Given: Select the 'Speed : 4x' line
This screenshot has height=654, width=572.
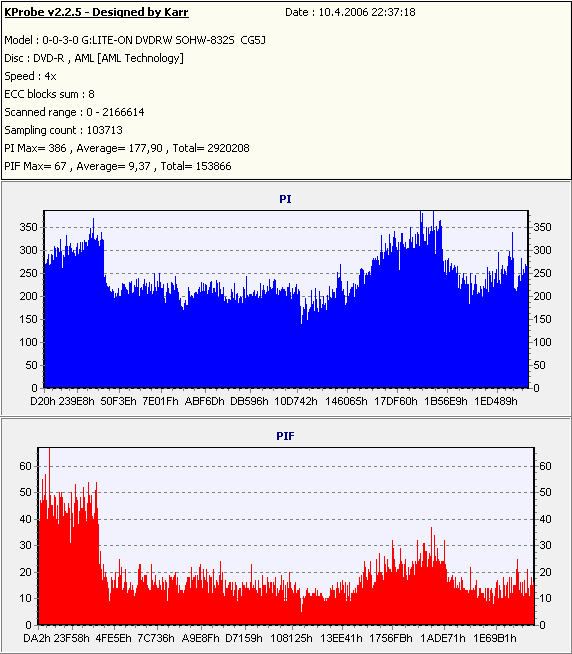Looking at the screenshot, I should (x=30, y=76).
